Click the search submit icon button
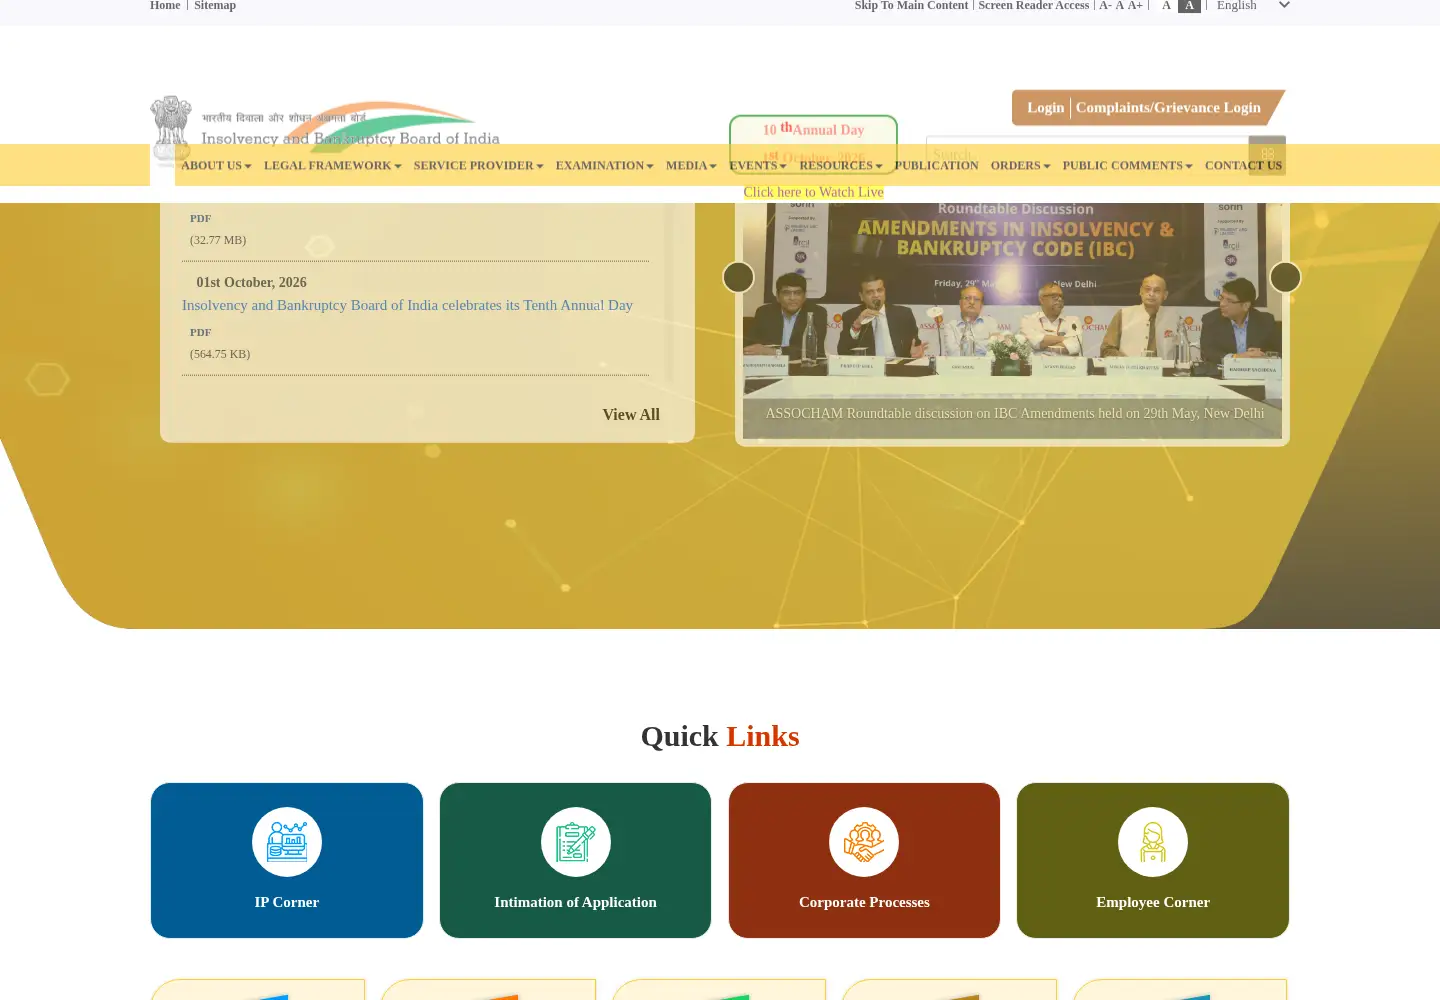 pos(1267,155)
